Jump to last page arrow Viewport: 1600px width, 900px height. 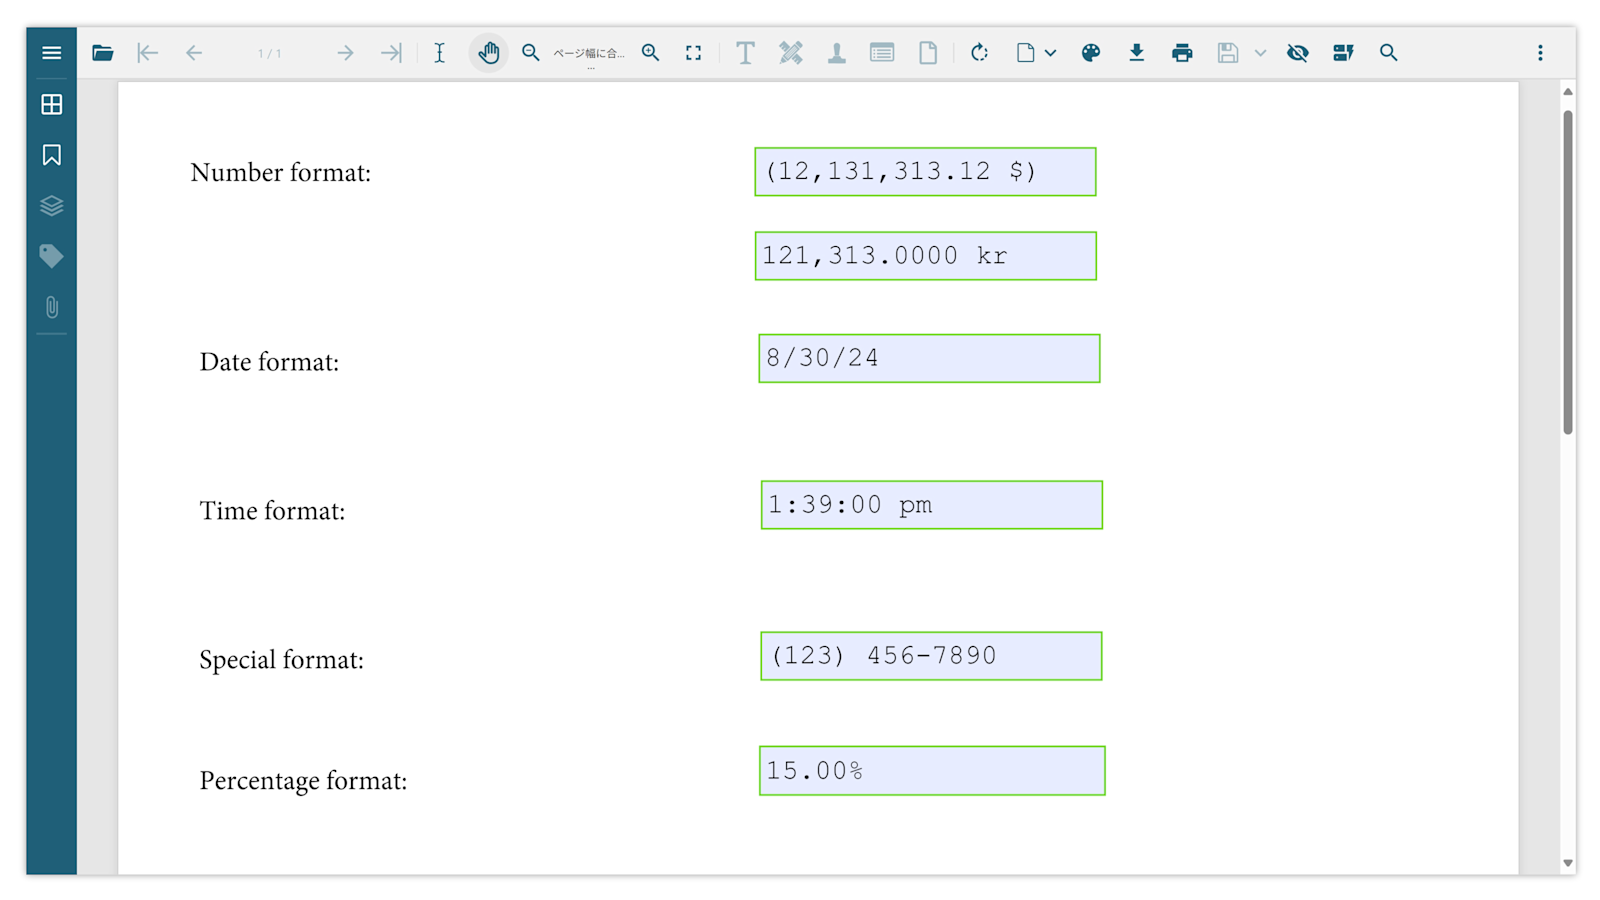coord(391,53)
